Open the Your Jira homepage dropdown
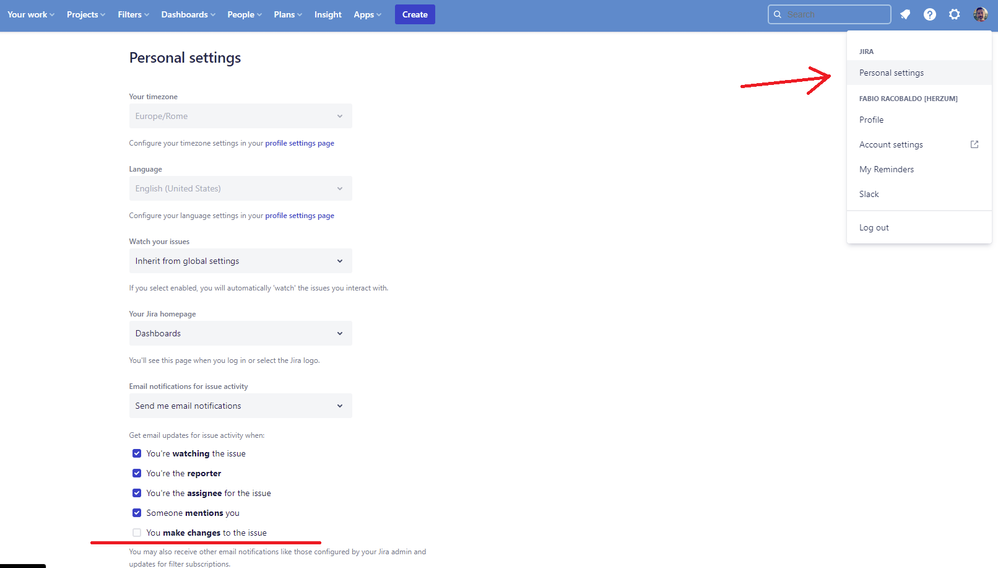Screen dimensions: 998x568 (240, 333)
